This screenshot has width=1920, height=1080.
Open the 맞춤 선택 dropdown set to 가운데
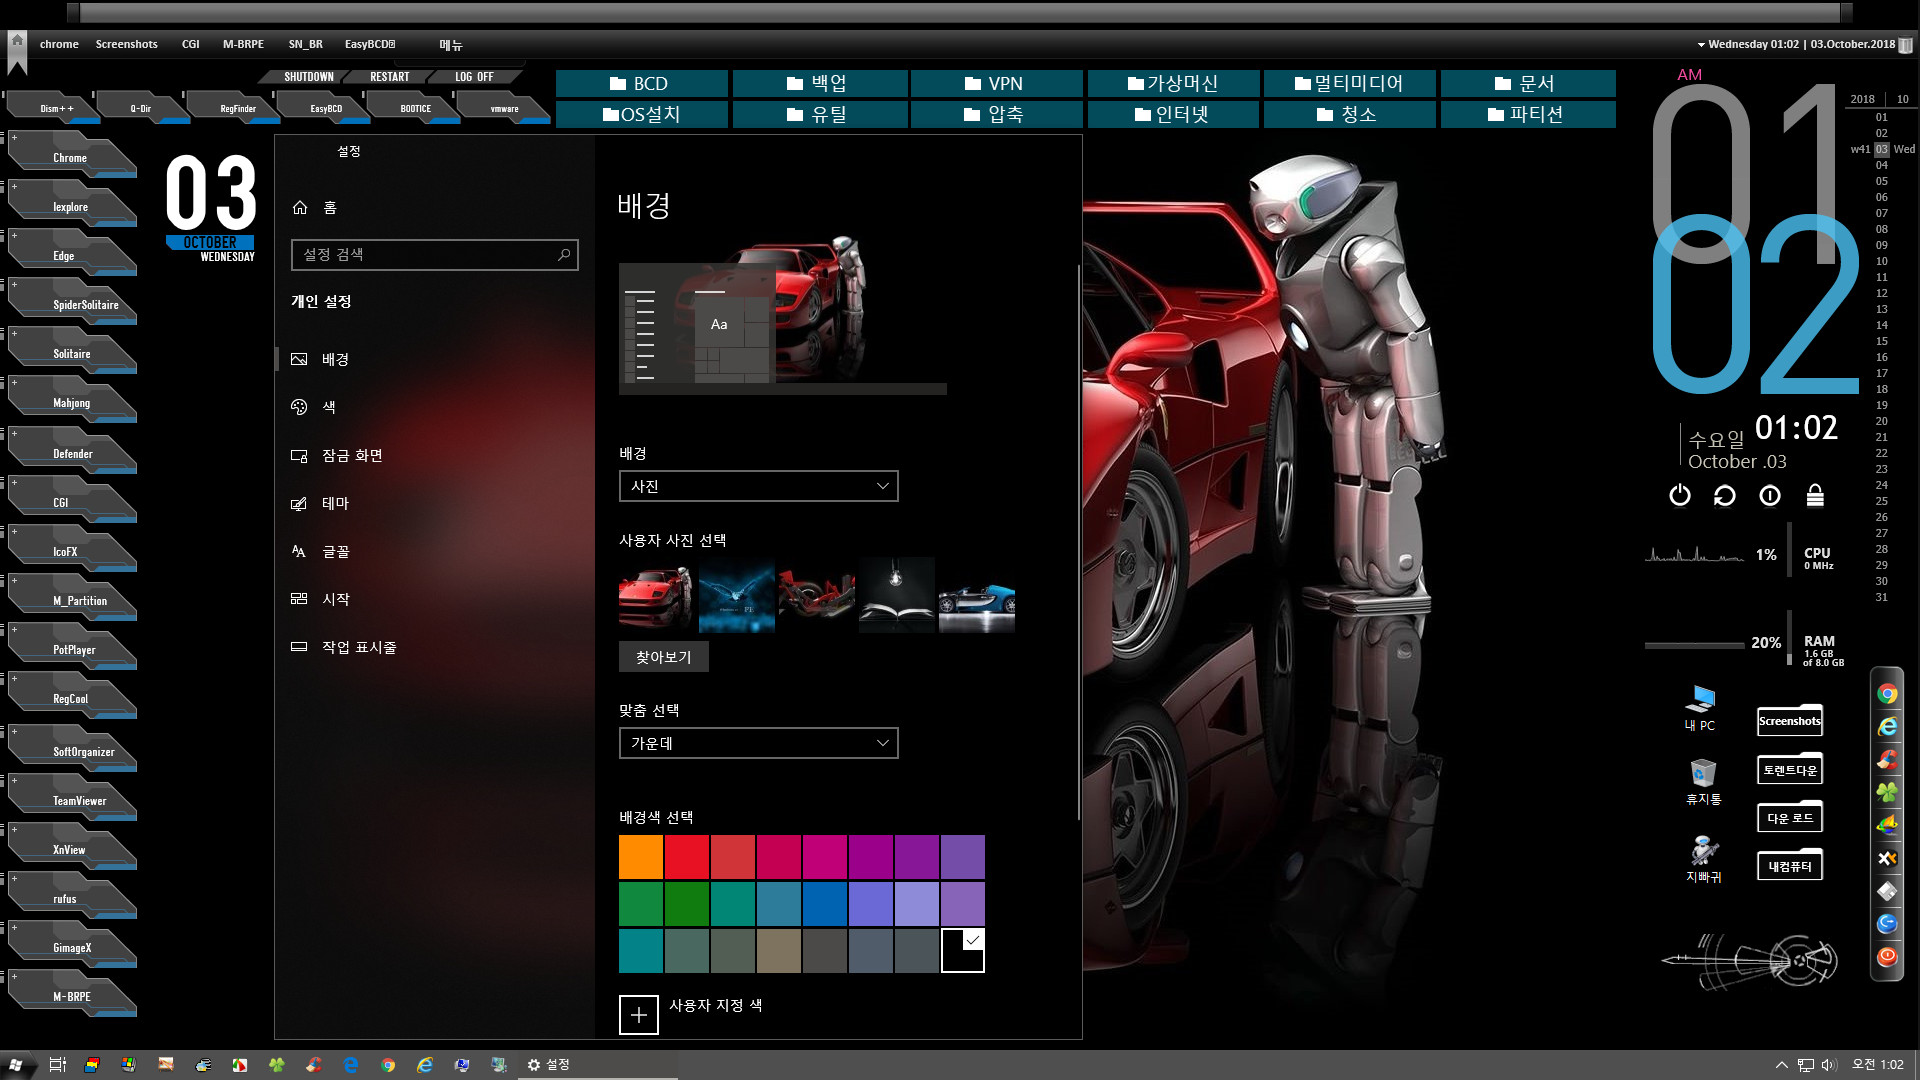(x=759, y=743)
